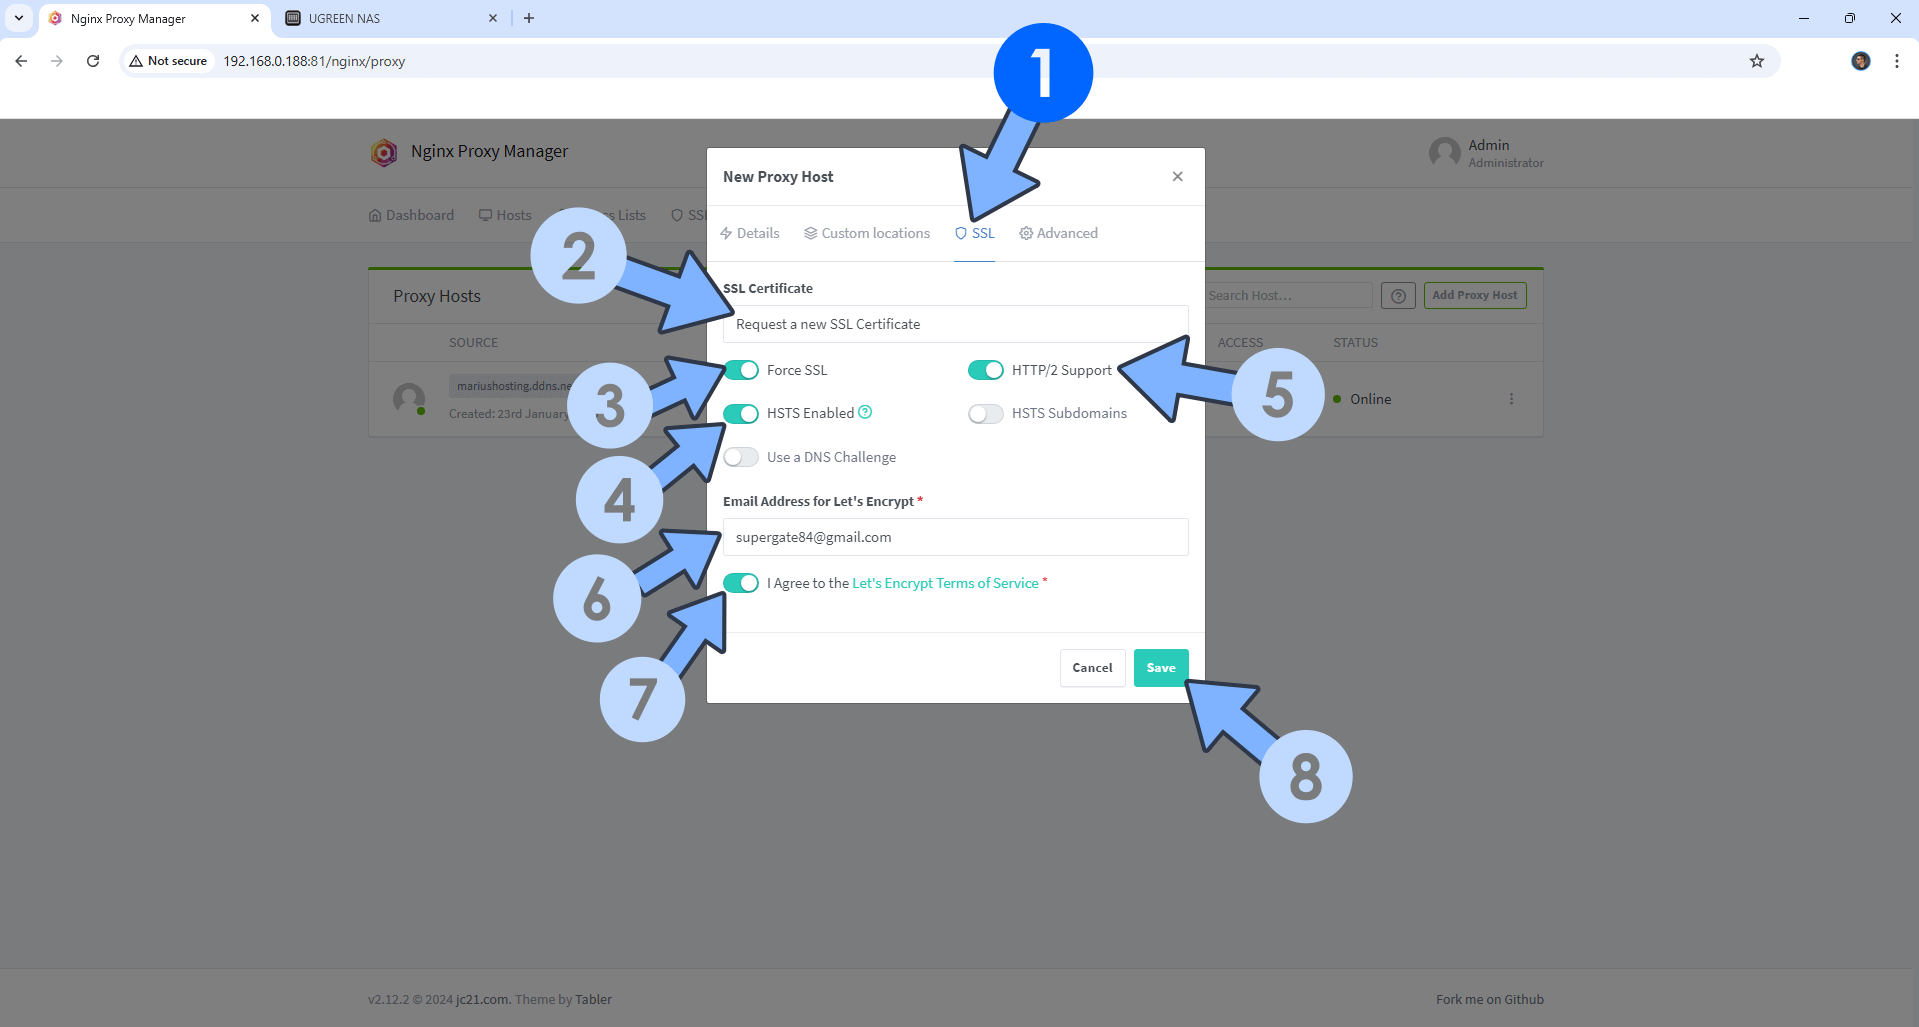The image size is (1919, 1027).
Task: Click the Nginx Proxy Manager logo
Action: (x=384, y=152)
